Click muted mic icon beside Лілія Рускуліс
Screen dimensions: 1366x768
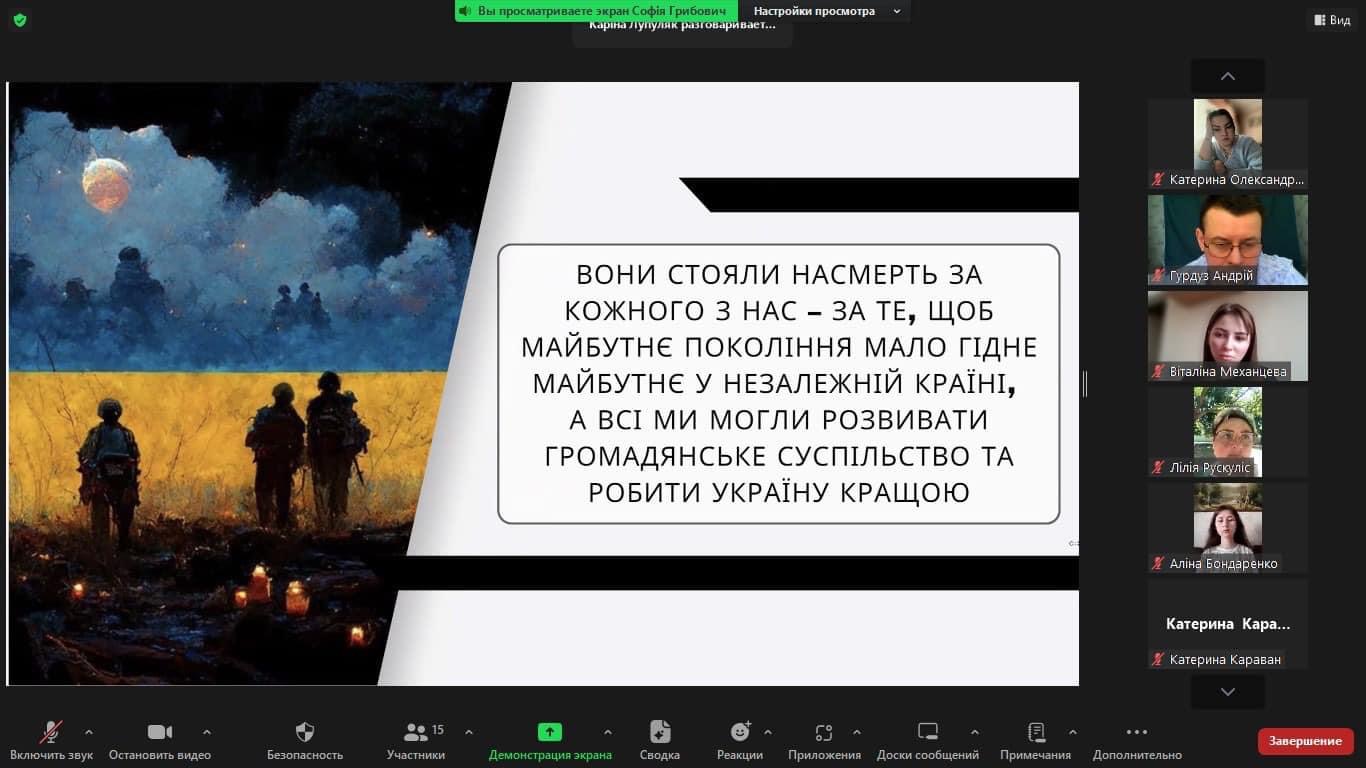1158,468
